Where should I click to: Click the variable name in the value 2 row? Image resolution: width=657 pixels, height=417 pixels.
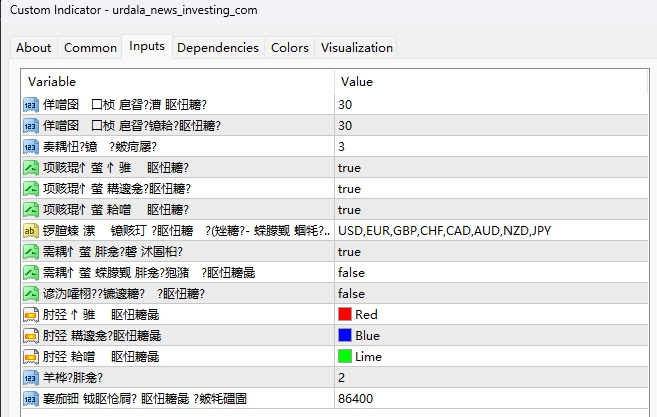click(72, 378)
